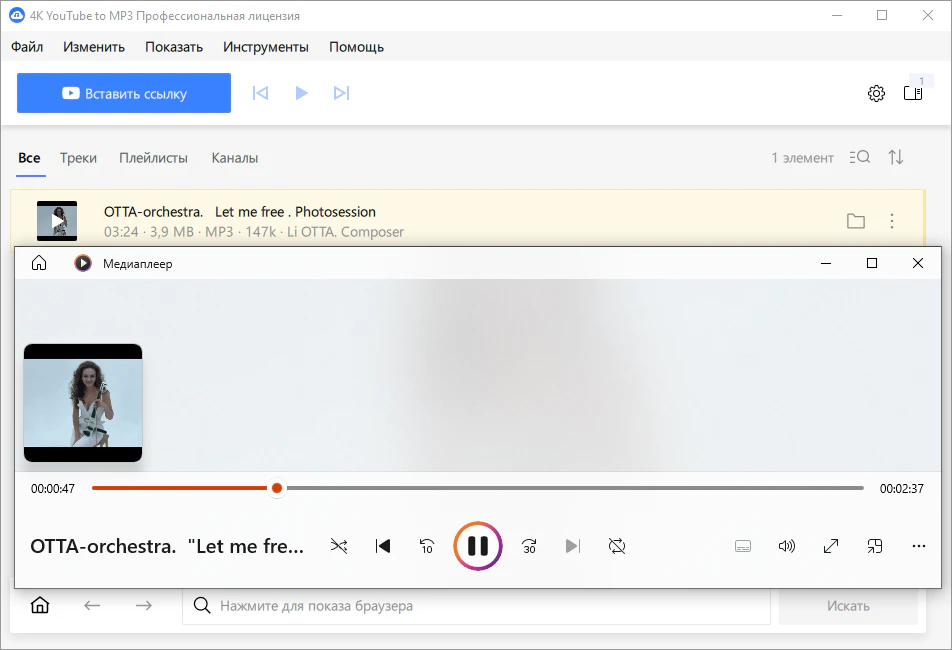Open media player more options menu
This screenshot has height=650, width=952.
[x=919, y=546]
